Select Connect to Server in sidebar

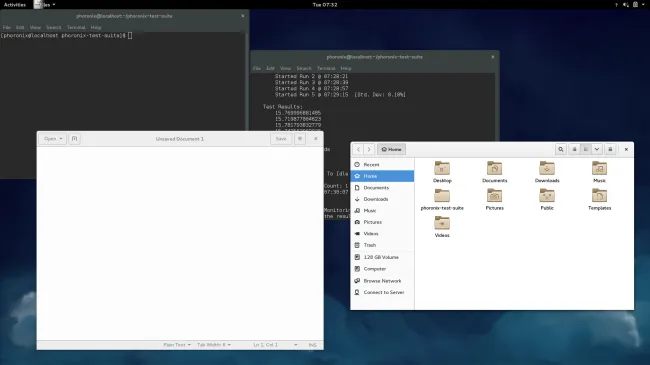[382, 292]
